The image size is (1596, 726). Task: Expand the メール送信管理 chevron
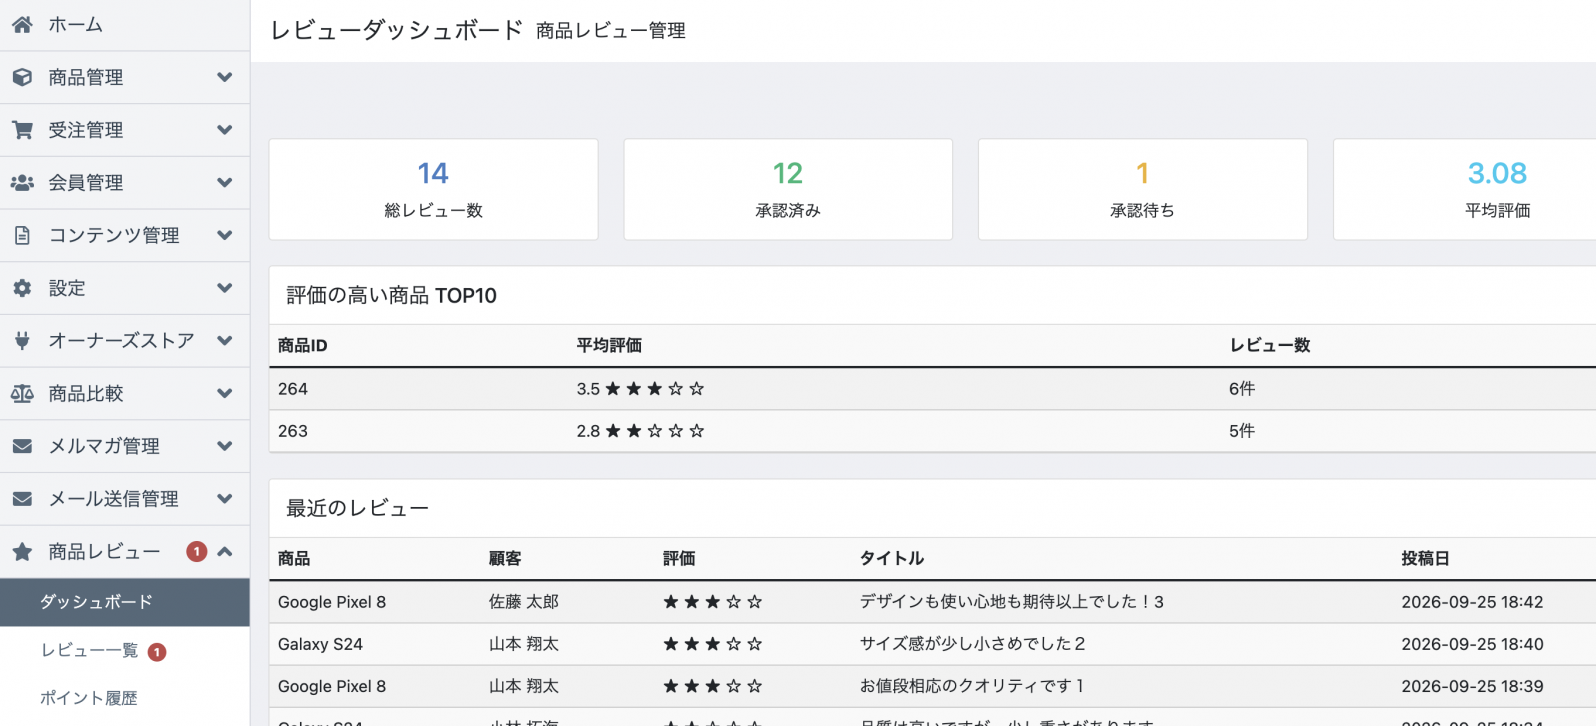coord(225,499)
